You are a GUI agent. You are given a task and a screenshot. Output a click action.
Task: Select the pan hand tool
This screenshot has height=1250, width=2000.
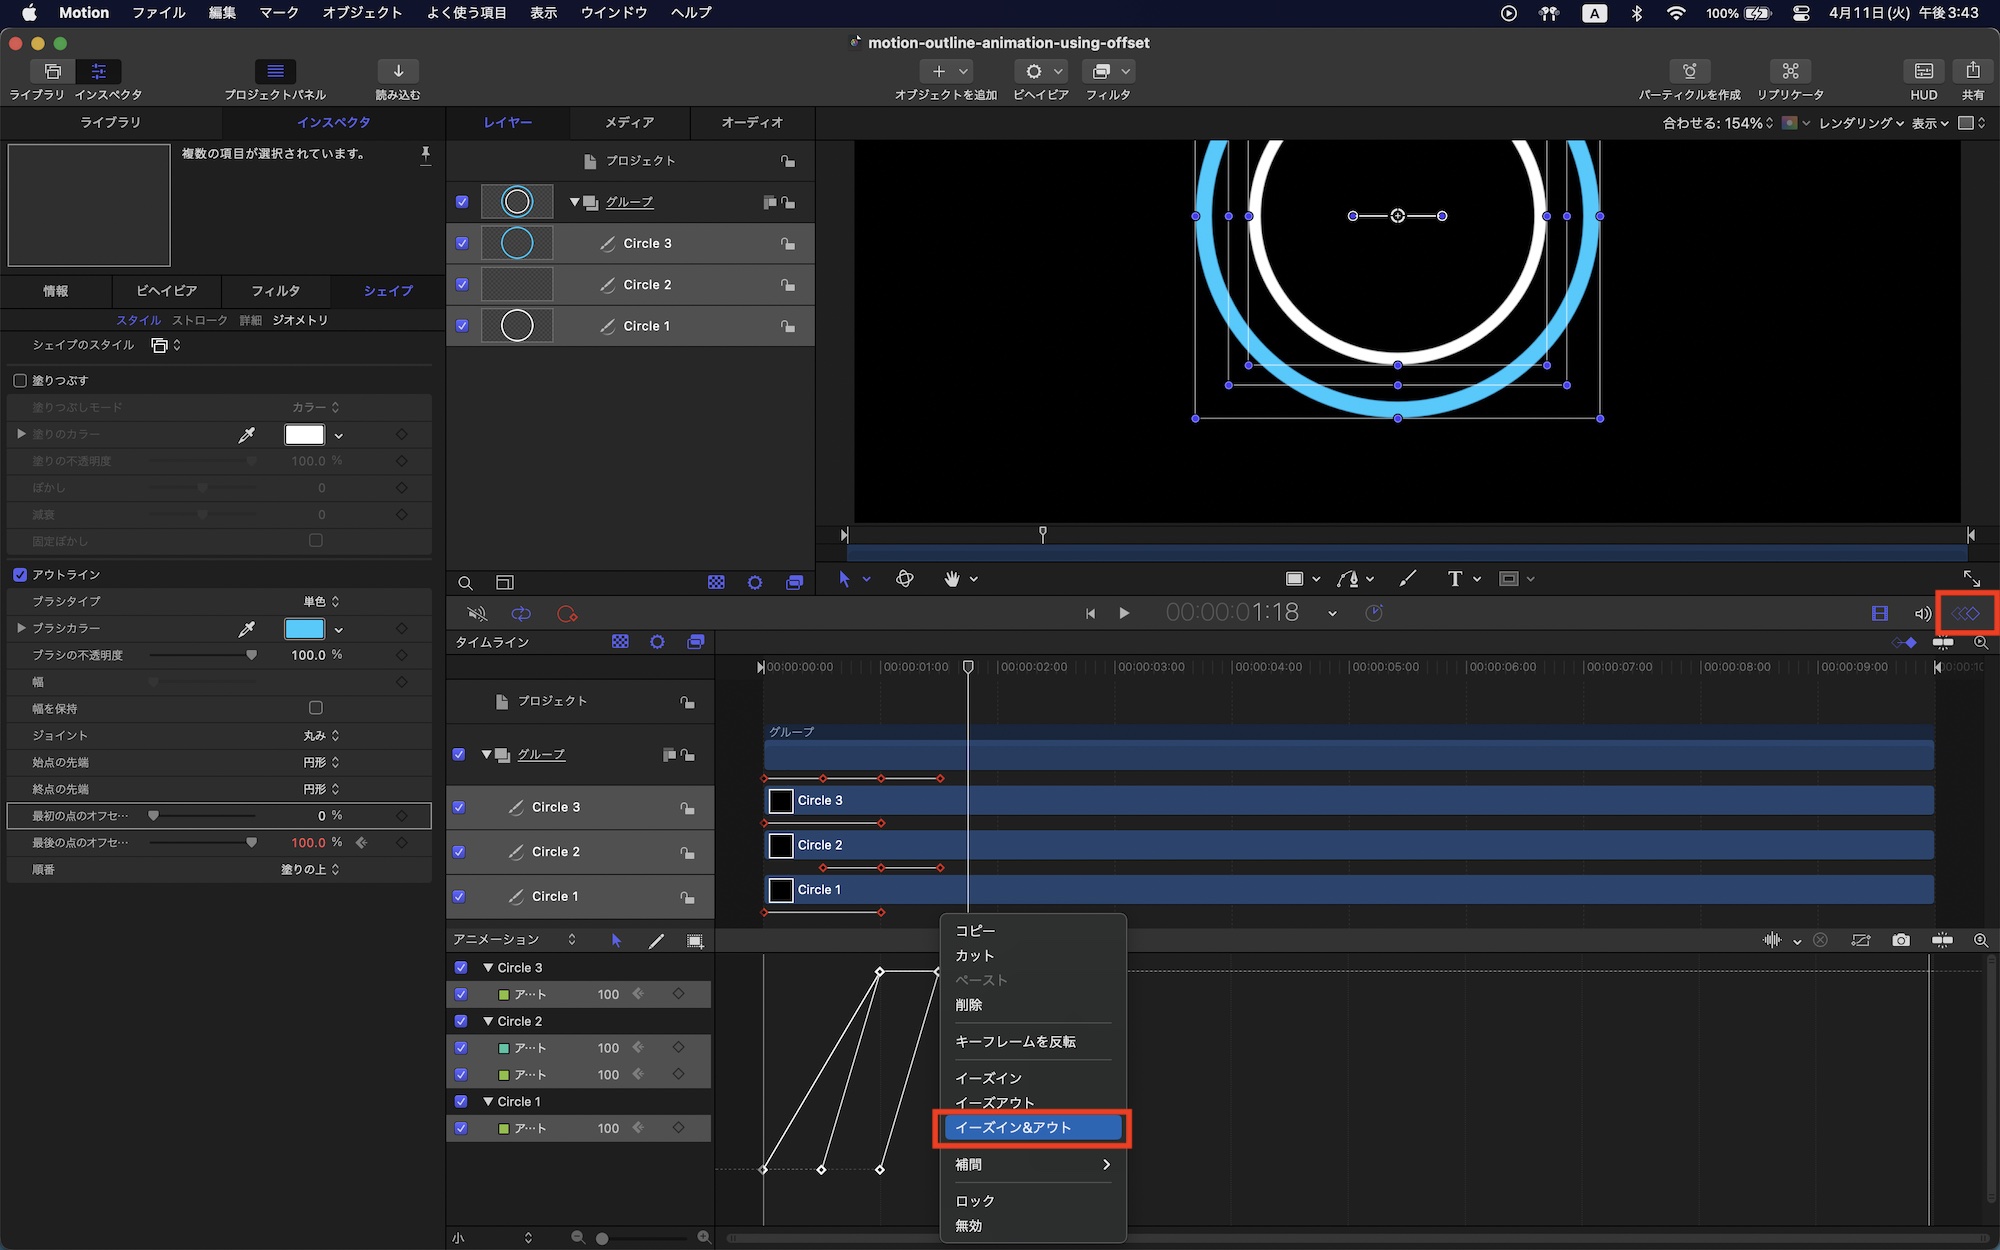click(952, 579)
